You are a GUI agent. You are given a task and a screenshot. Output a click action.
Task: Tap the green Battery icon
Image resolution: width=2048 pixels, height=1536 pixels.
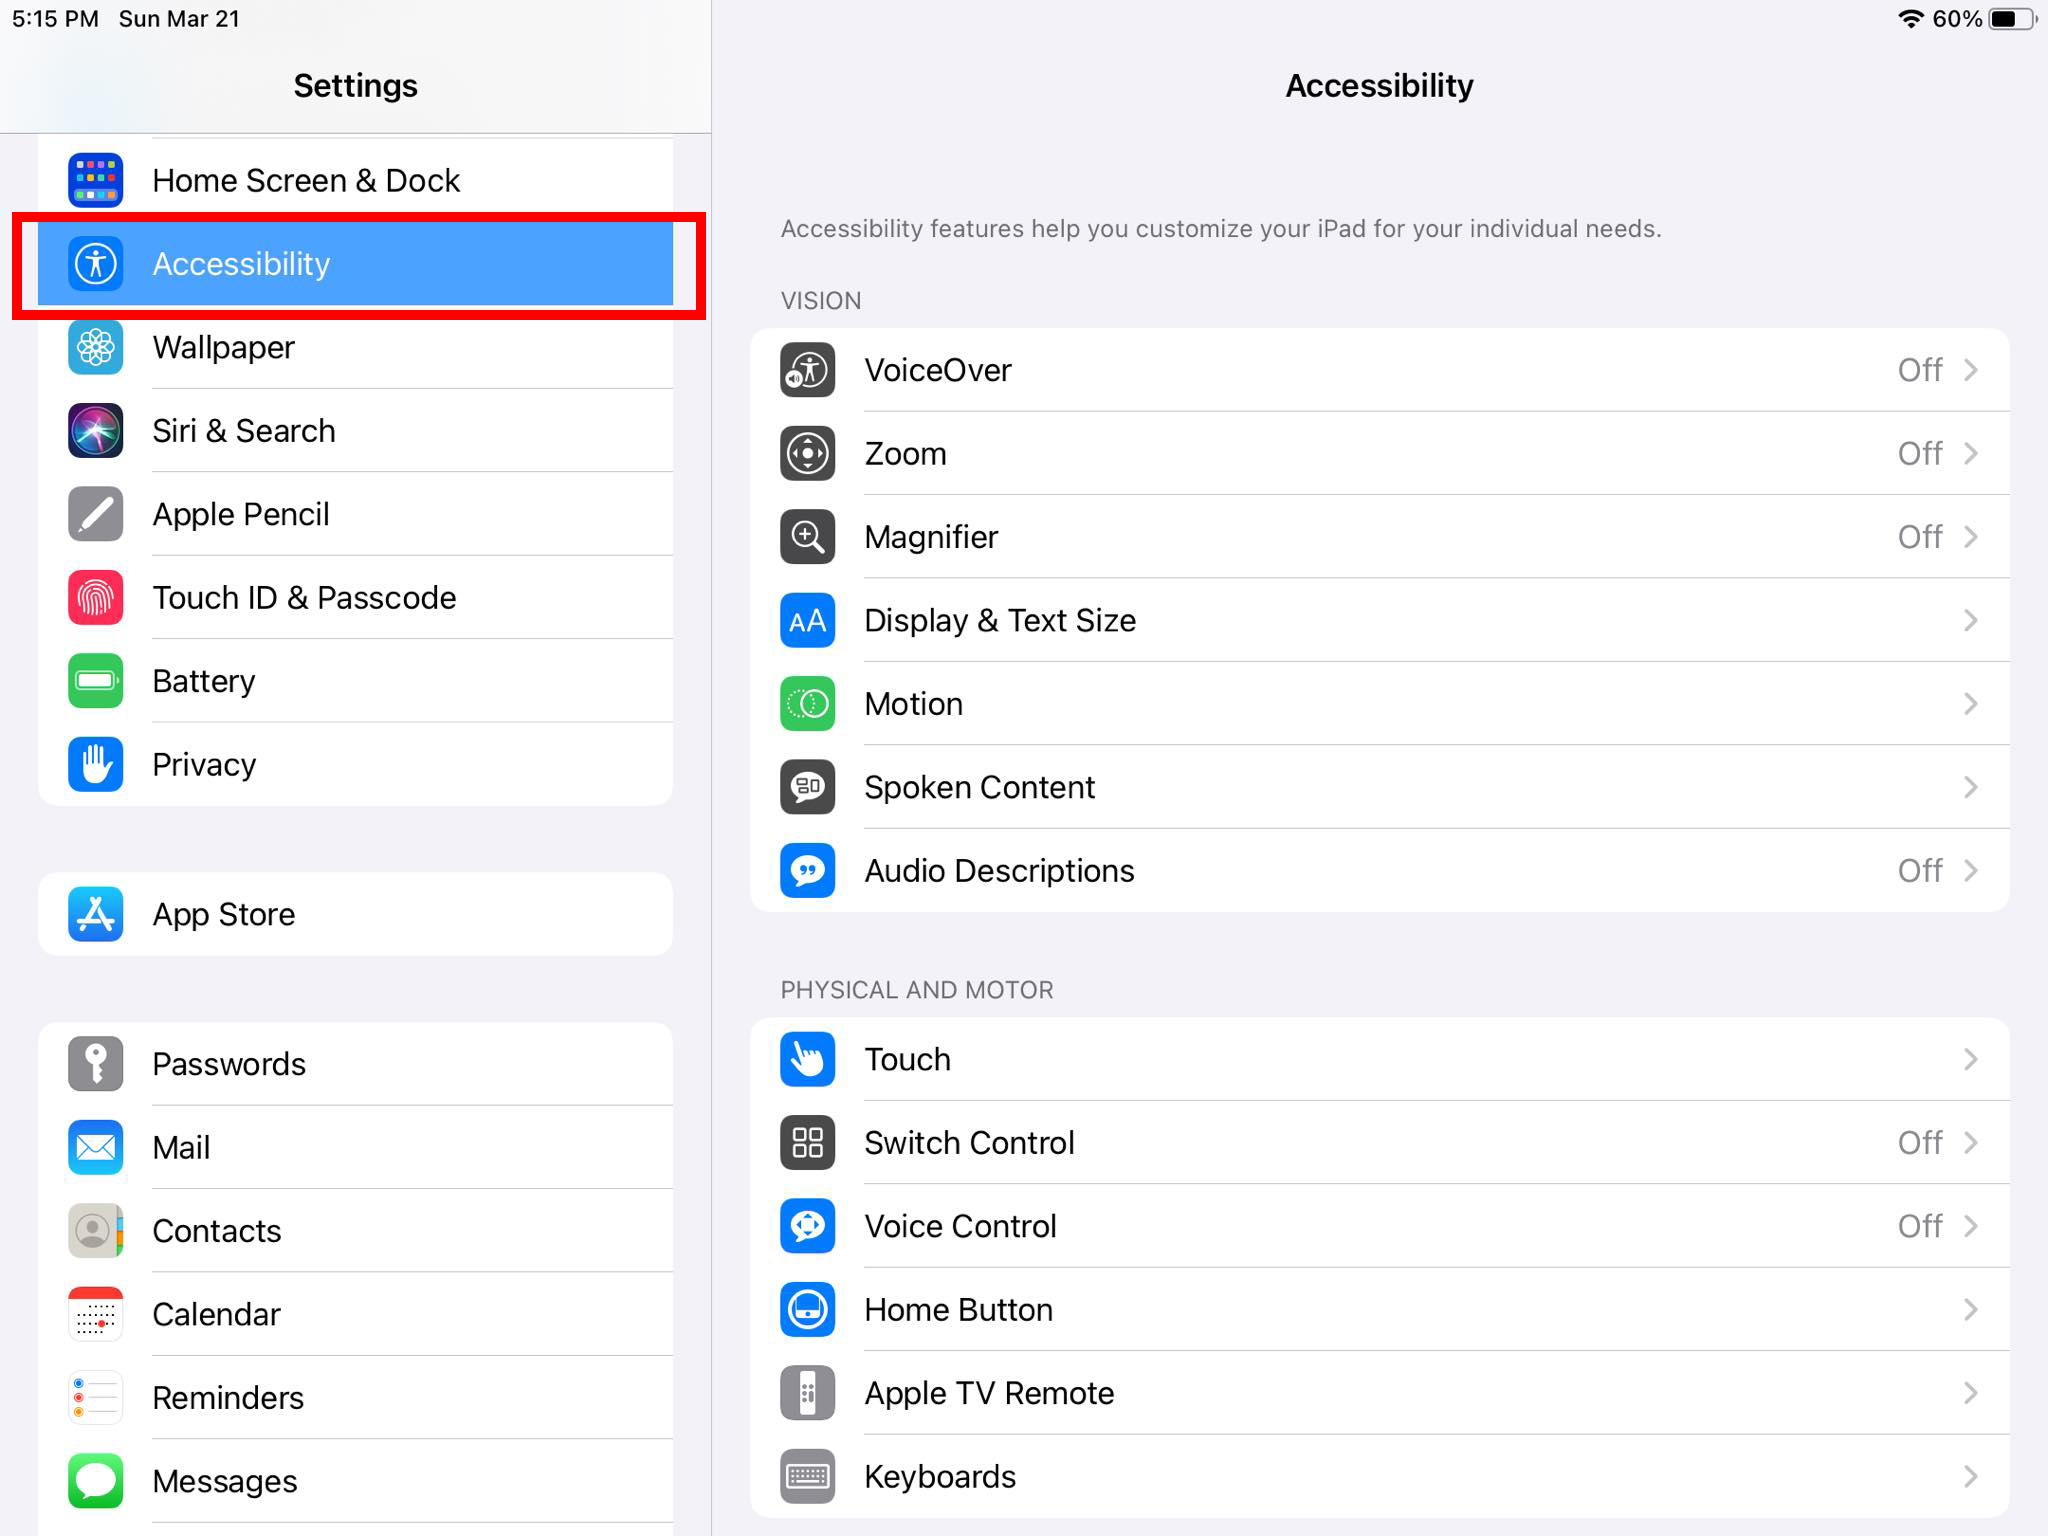(96, 681)
